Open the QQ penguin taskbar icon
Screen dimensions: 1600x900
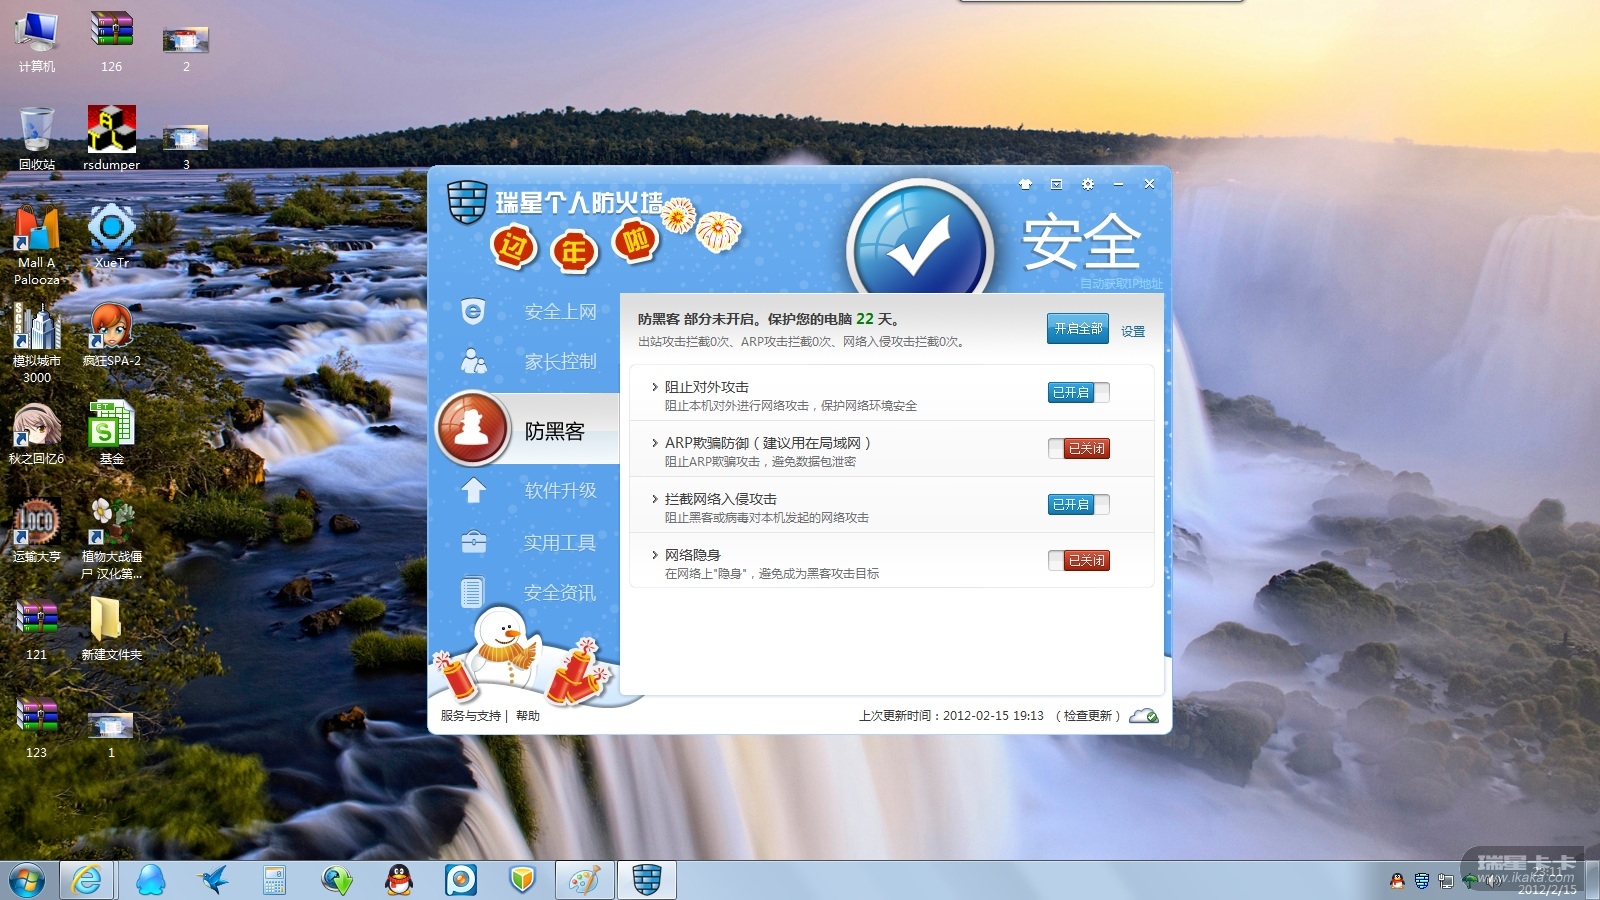pos(399,880)
